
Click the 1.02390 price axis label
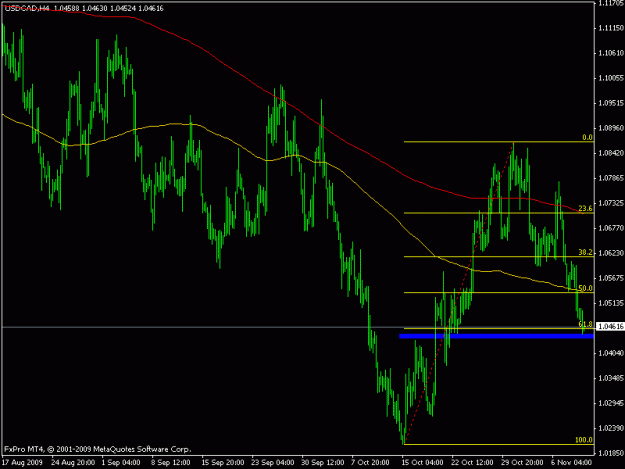coord(611,428)
